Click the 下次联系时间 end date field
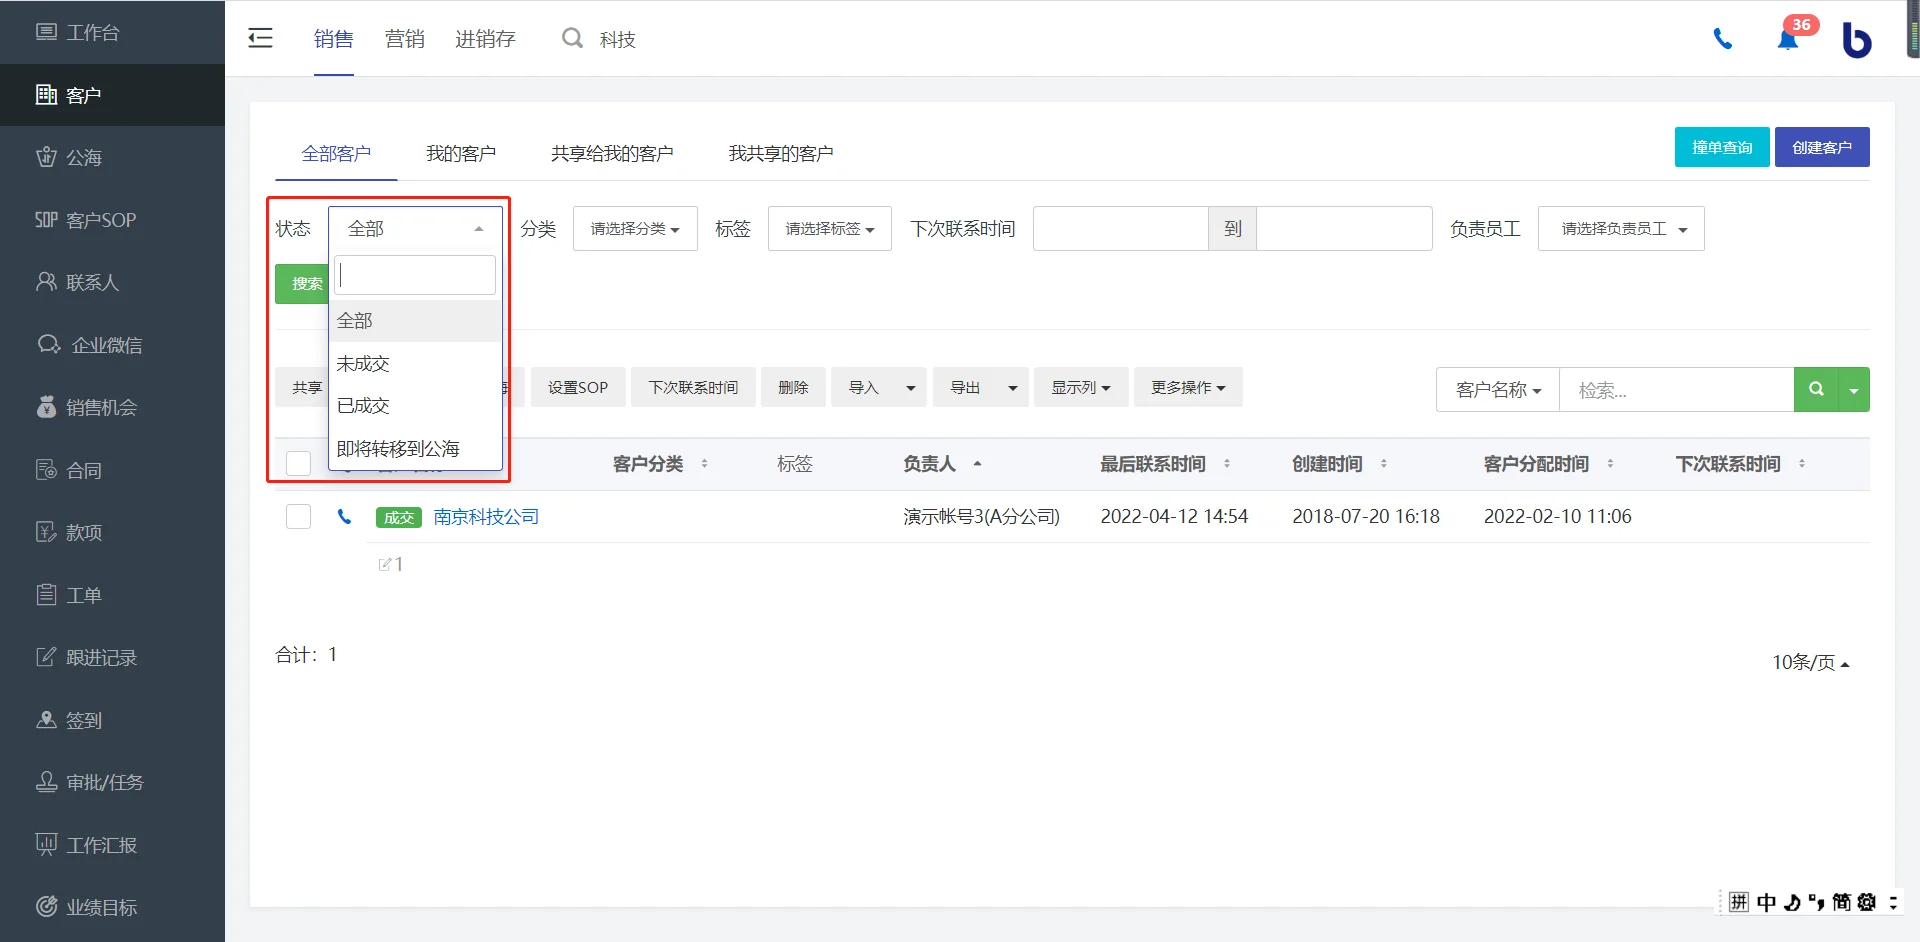Screen dimensions: 1920x942 1344,229
